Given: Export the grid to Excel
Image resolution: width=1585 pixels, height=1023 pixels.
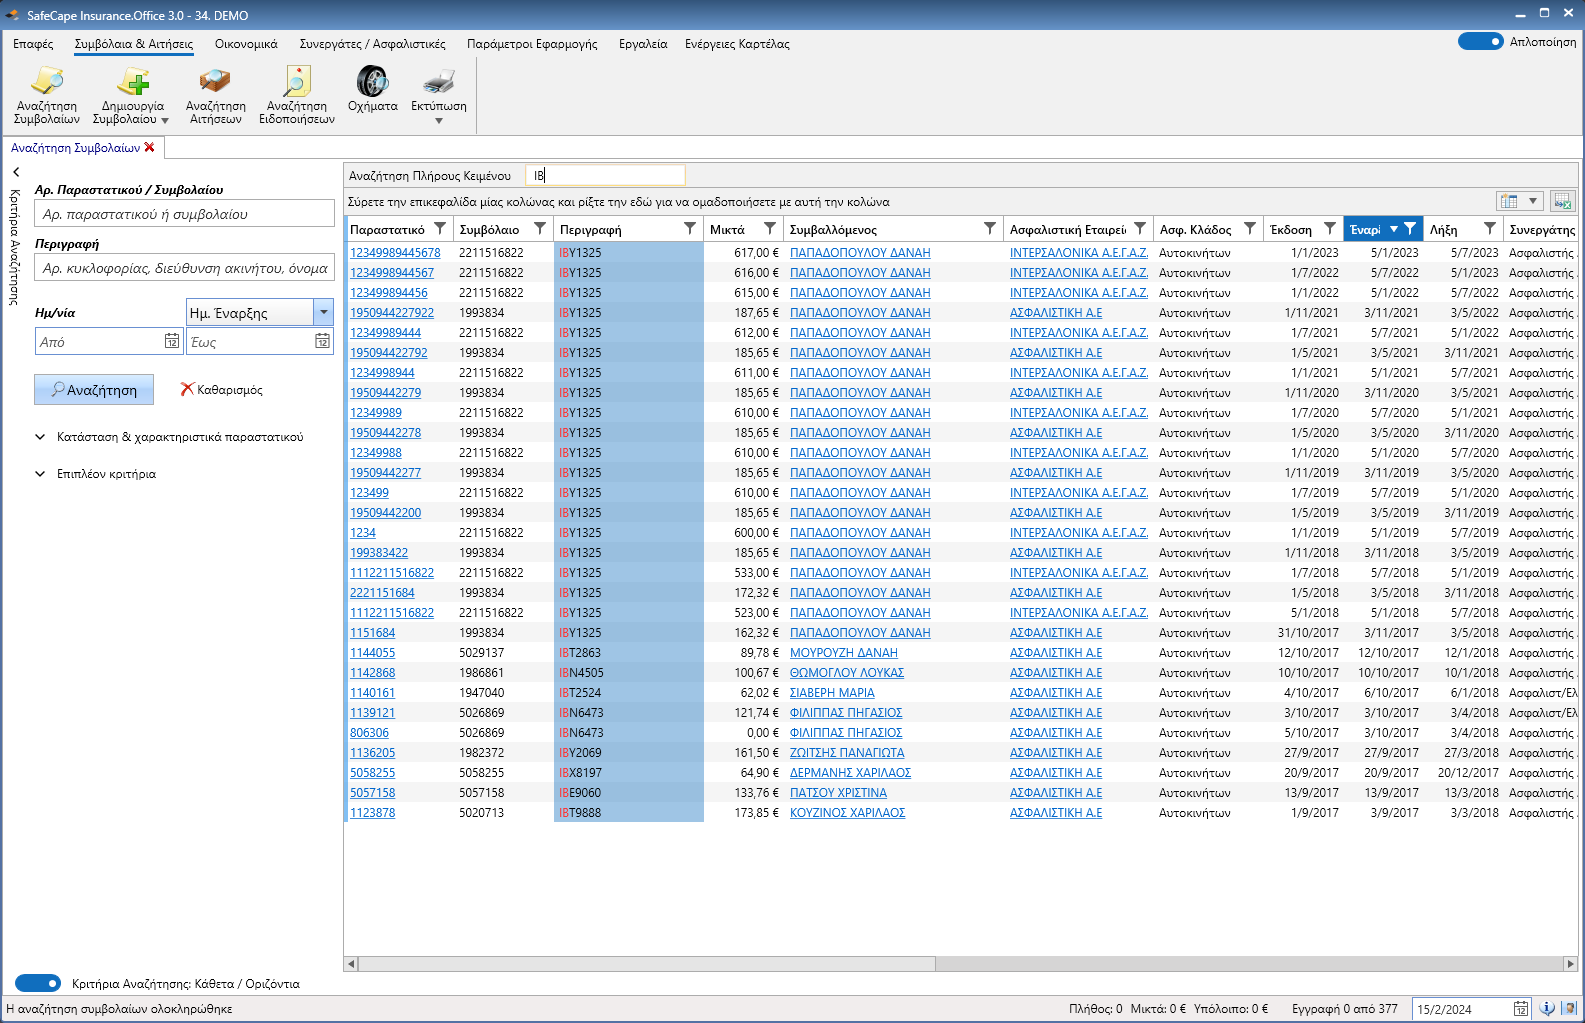Looking at the screenshot, I should (1562, 201).
